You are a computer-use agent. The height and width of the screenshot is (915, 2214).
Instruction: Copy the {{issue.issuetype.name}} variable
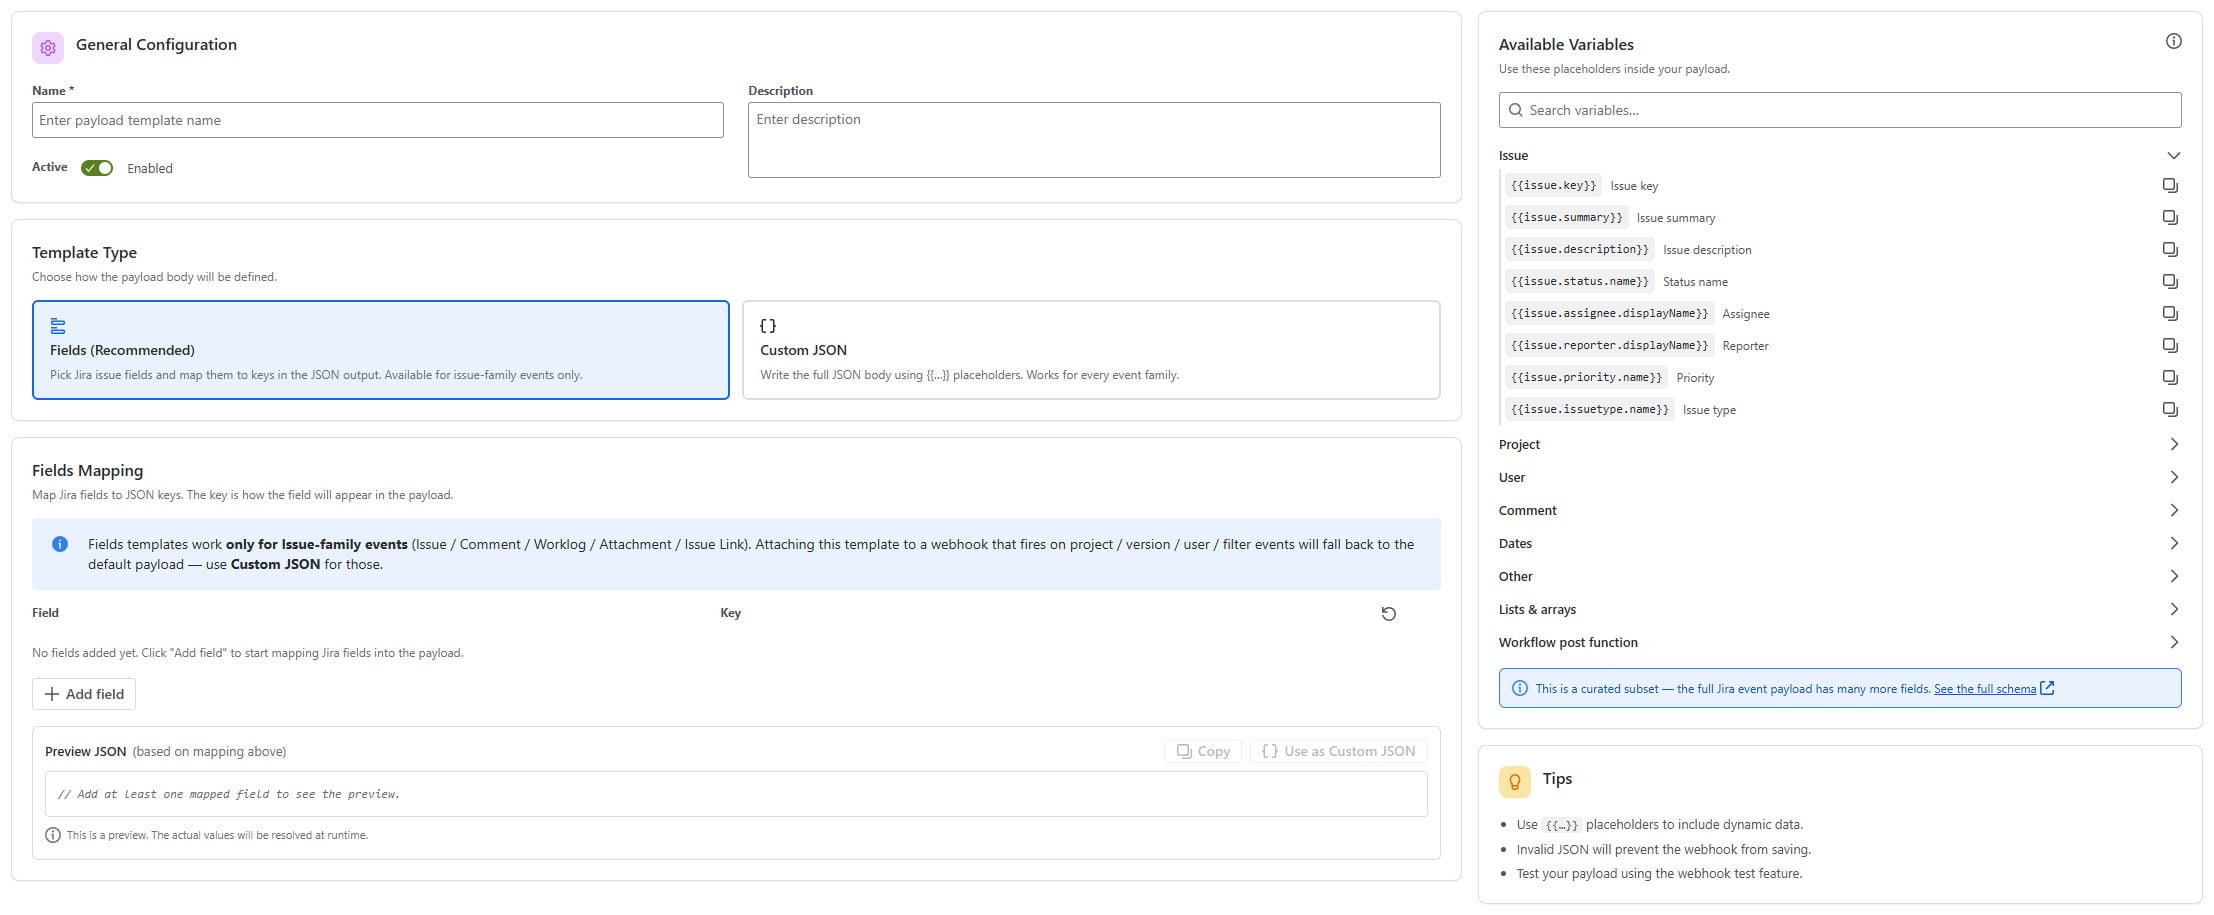pyautogui.click(x=2170, y=410)
